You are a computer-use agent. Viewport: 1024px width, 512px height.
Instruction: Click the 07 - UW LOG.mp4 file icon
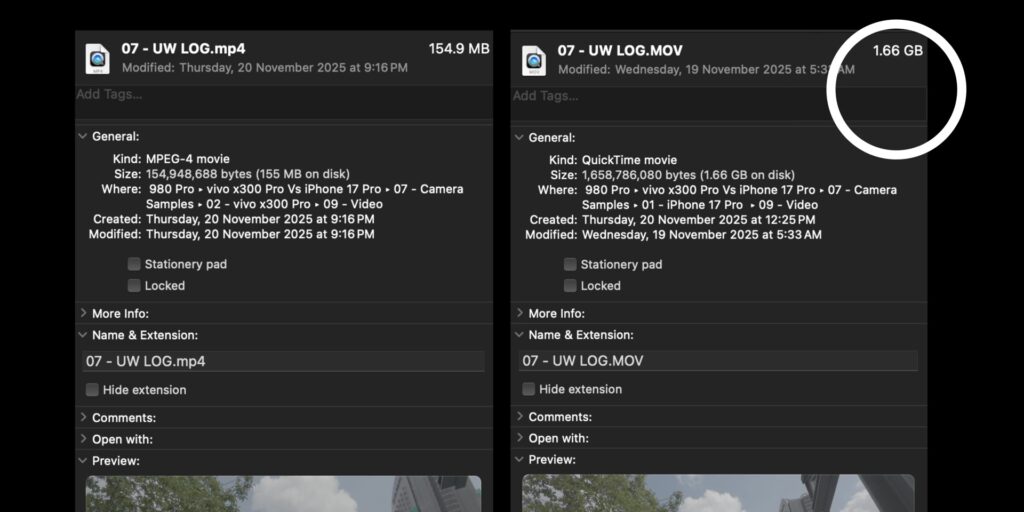point(97,59)
